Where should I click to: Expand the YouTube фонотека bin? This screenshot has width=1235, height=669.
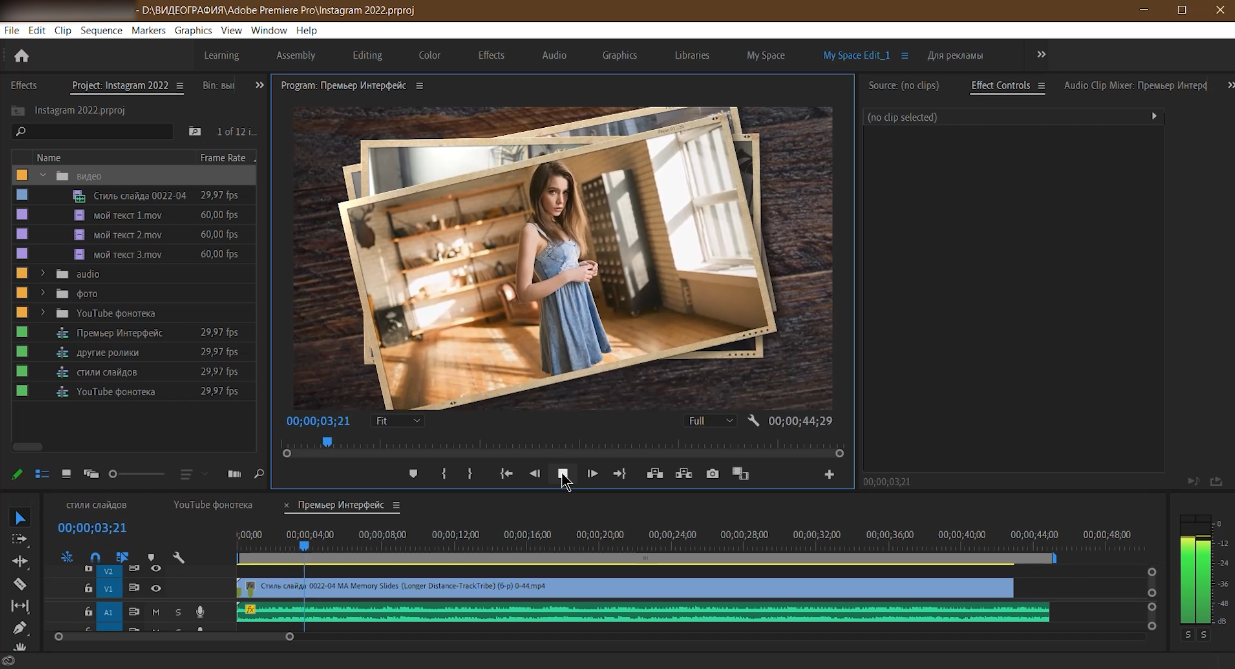click(43, 313)
